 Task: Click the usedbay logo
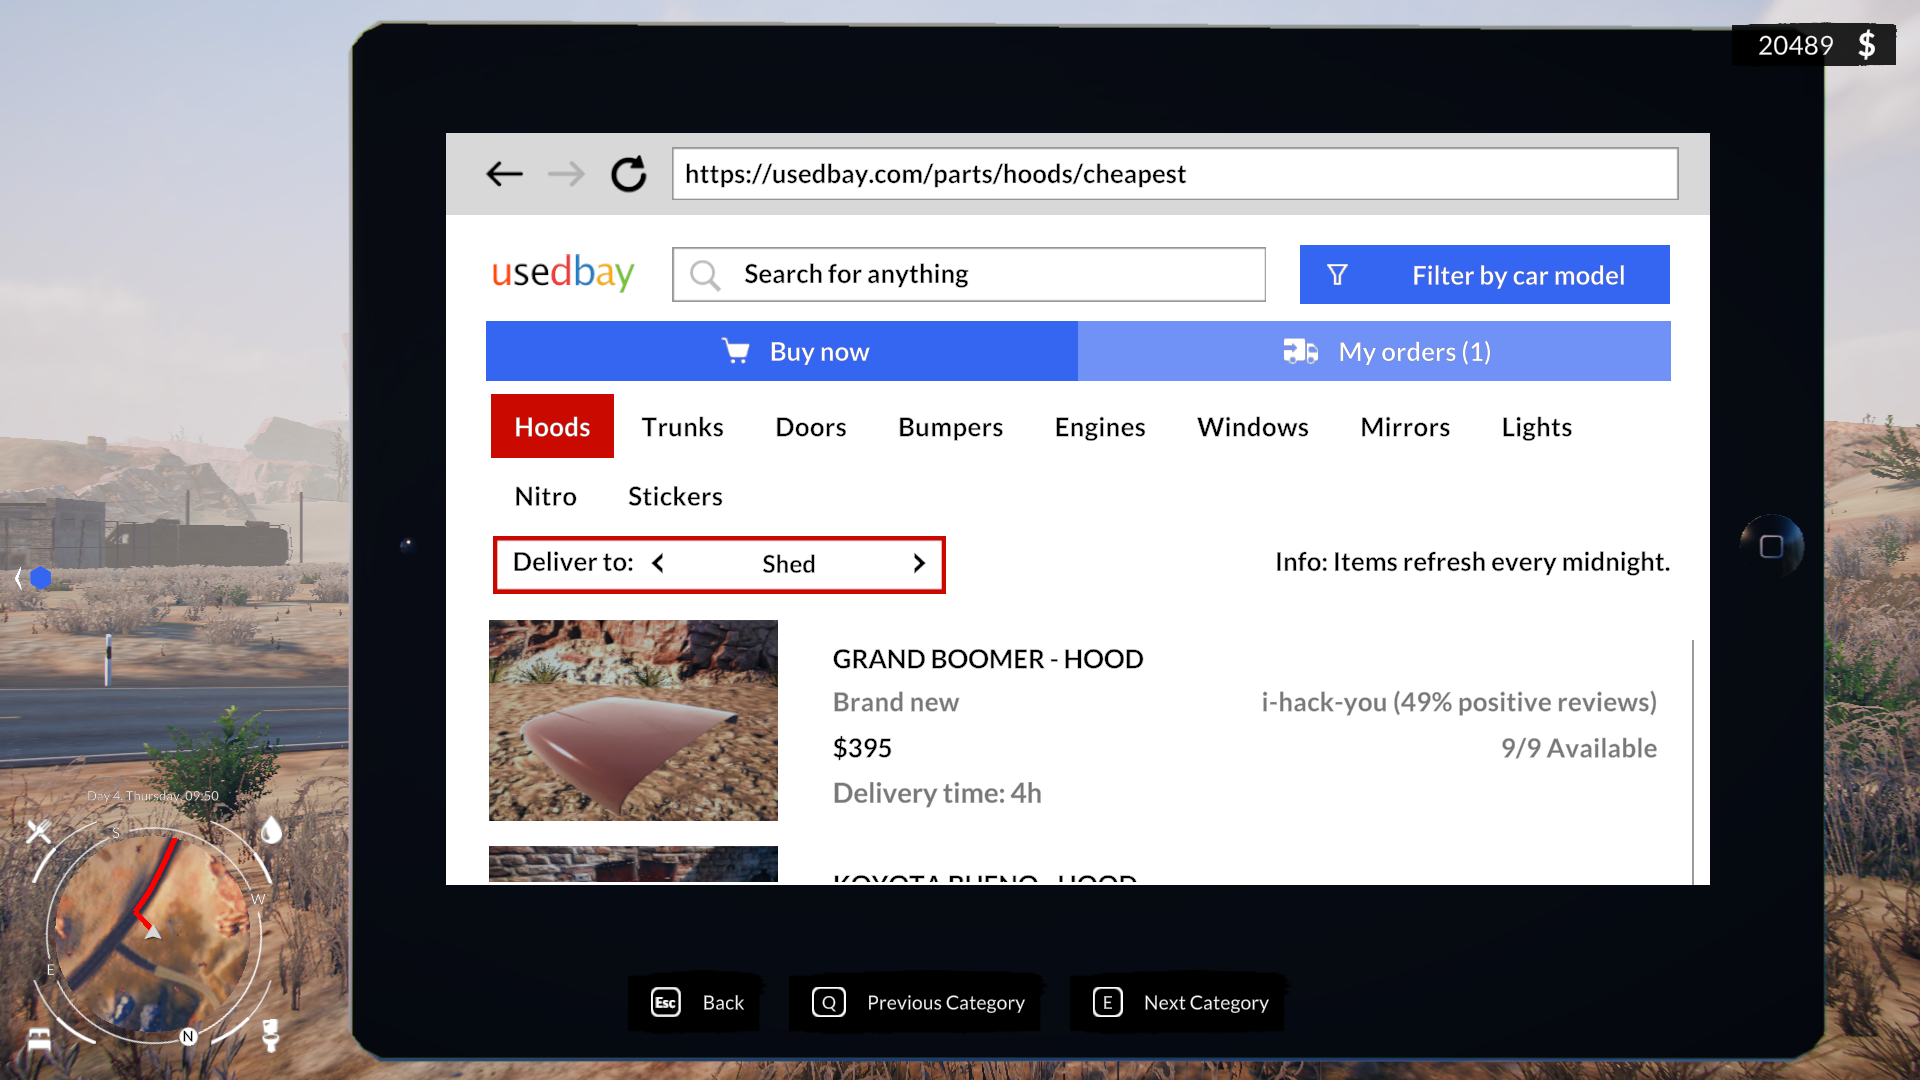[563, 272]
